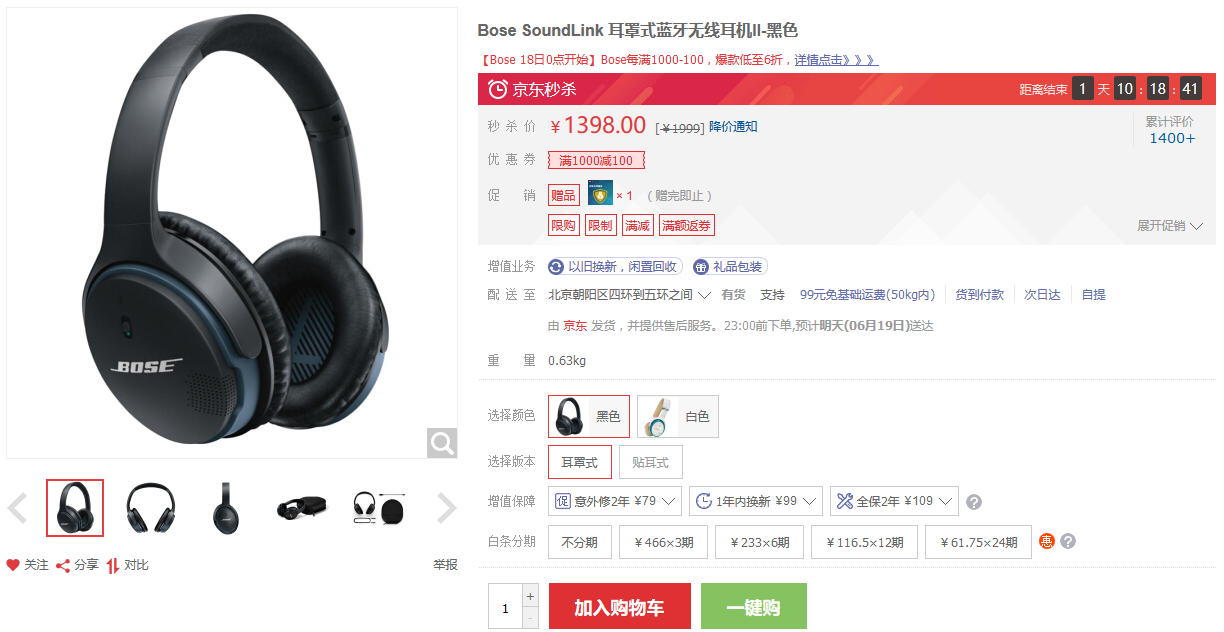Select the 白色 color option
The height and width of the screenshot is (632, 1224).
[678, 416]
